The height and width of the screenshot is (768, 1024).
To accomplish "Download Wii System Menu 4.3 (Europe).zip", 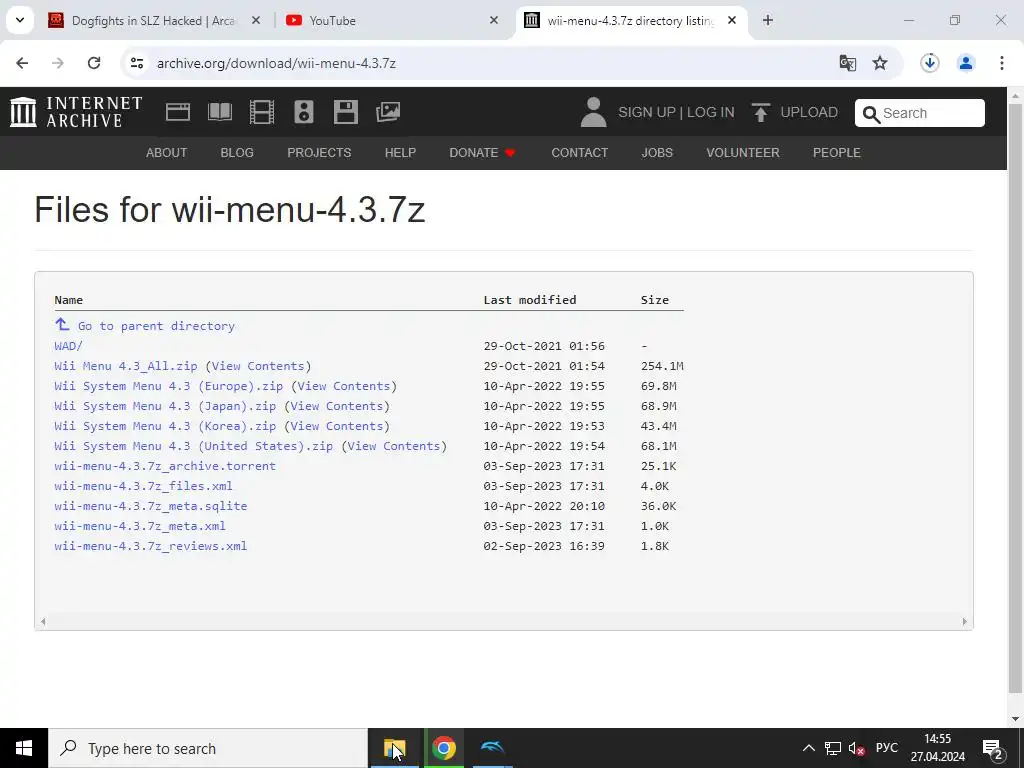I will [168, 386].
